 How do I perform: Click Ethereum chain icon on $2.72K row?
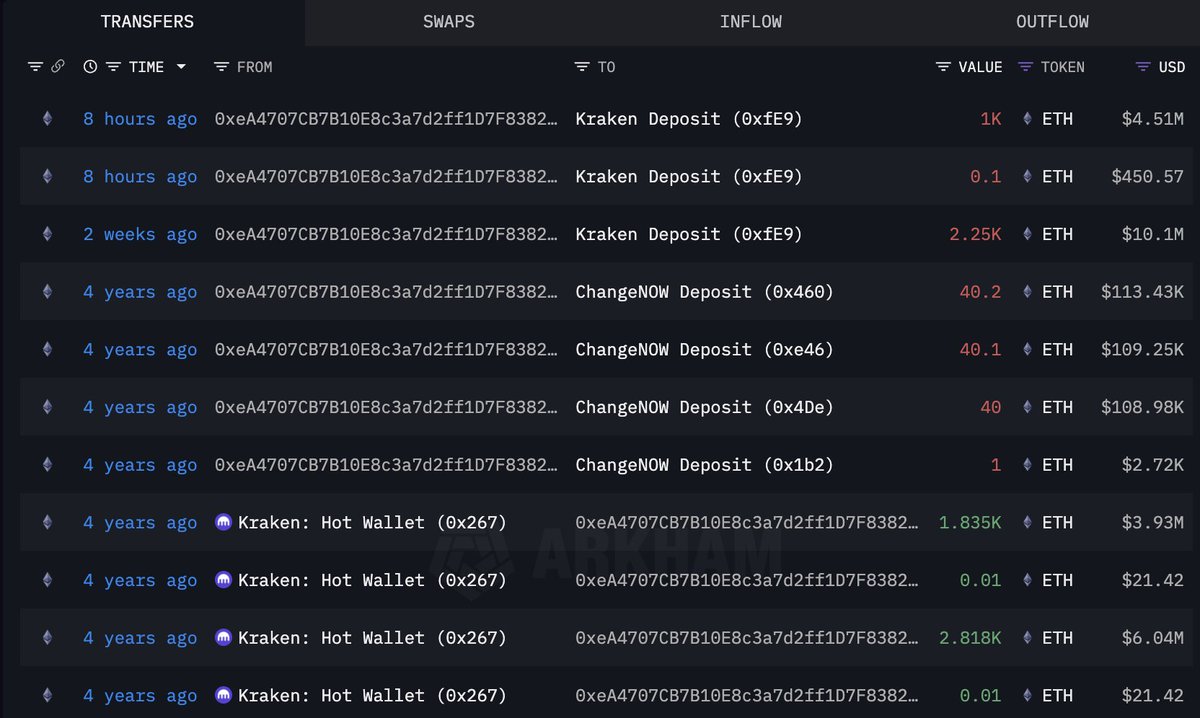tap(47, 465)
